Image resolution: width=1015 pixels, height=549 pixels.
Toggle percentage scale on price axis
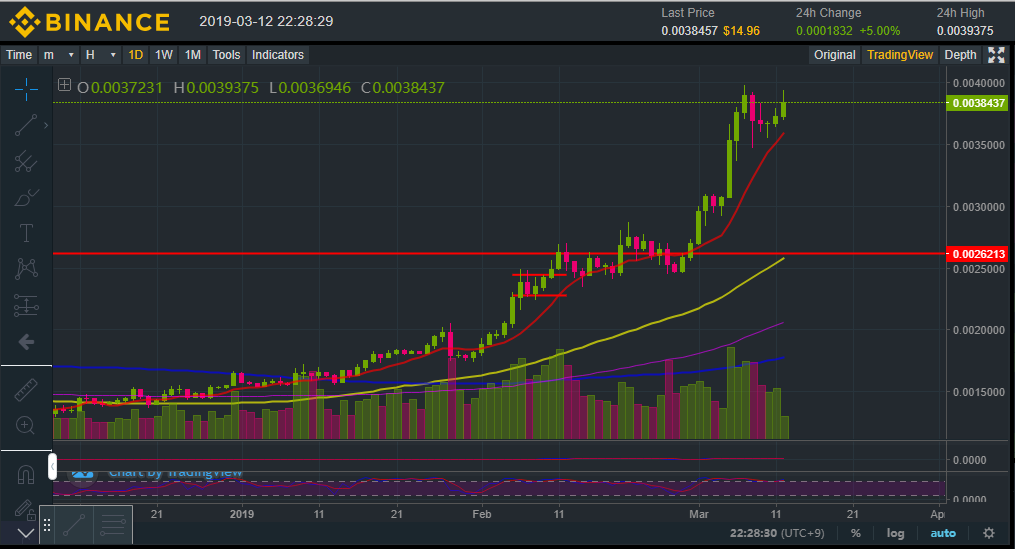click(855, 533)
